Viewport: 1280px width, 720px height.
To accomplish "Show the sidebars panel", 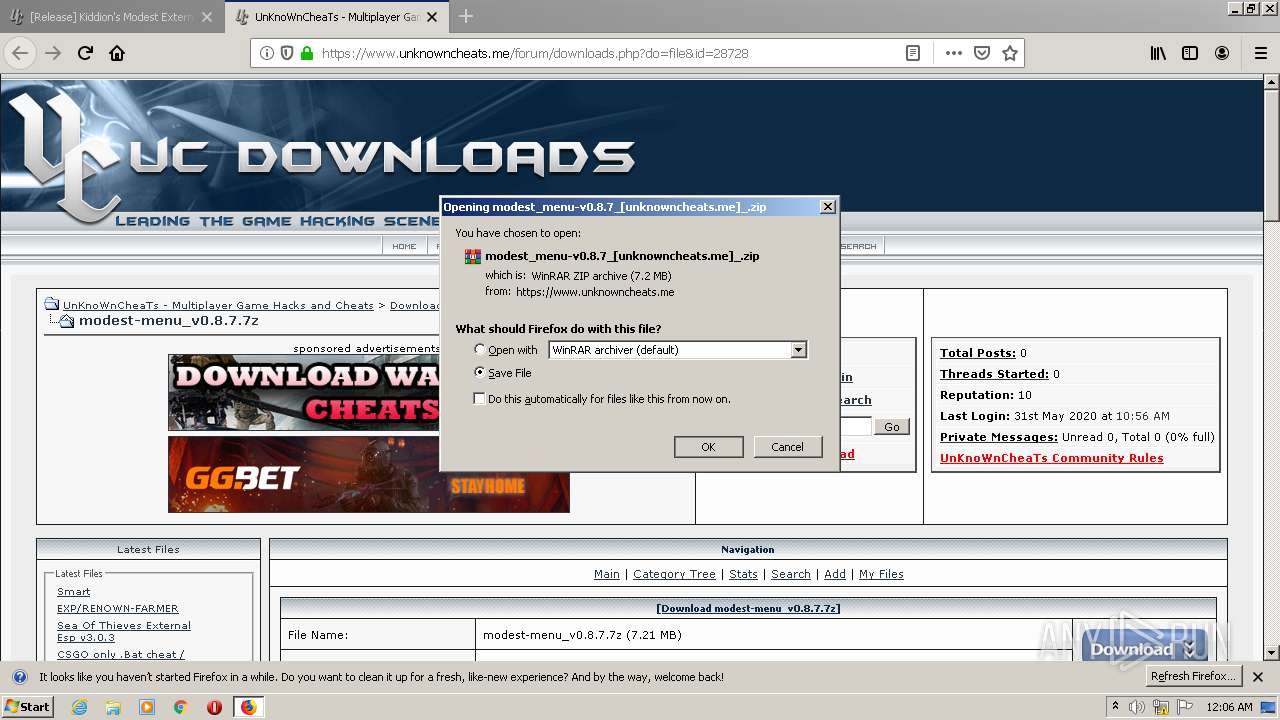I will click(1190, 53).
